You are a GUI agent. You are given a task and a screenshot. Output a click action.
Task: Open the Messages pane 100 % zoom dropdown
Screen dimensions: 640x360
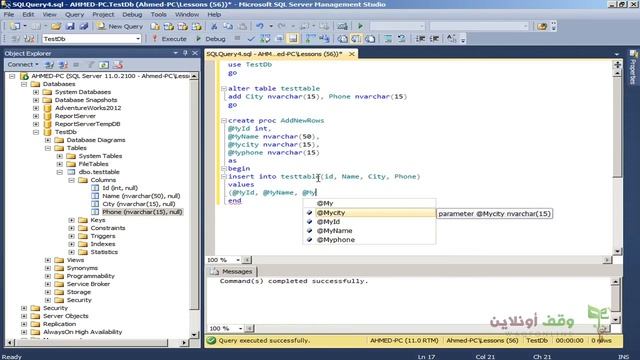(x=240, y=329)
